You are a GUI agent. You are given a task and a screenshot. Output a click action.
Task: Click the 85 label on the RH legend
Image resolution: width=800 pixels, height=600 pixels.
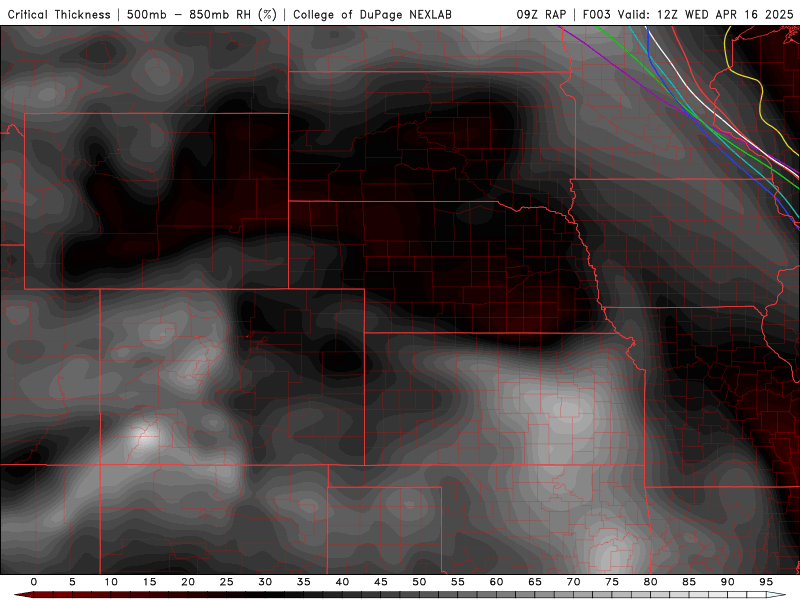689,582
